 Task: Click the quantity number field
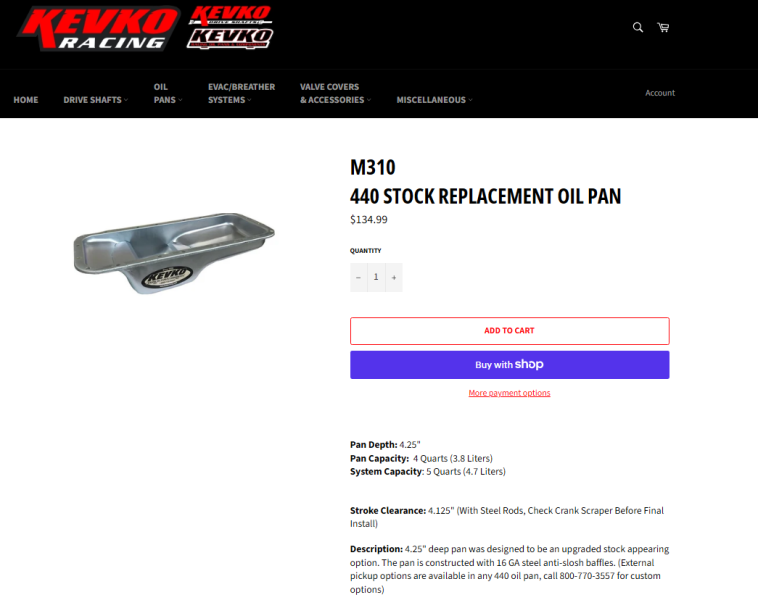pyautogui.click(x=376, y=278)
